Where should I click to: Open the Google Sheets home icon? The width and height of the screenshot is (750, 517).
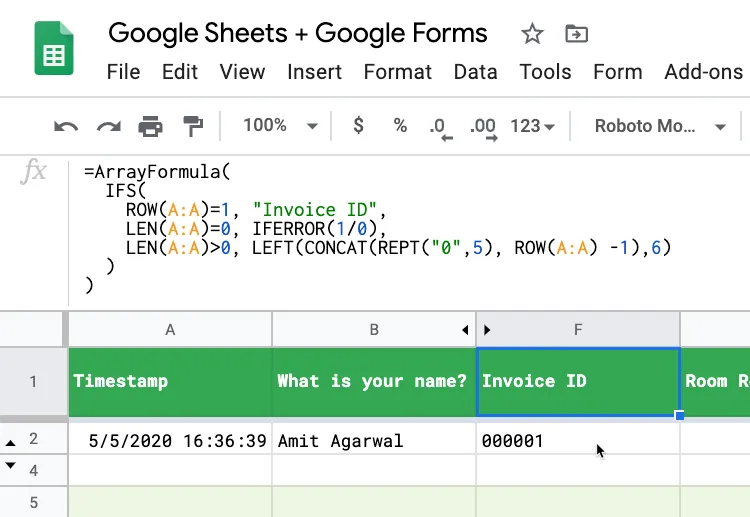pos(54,48)
